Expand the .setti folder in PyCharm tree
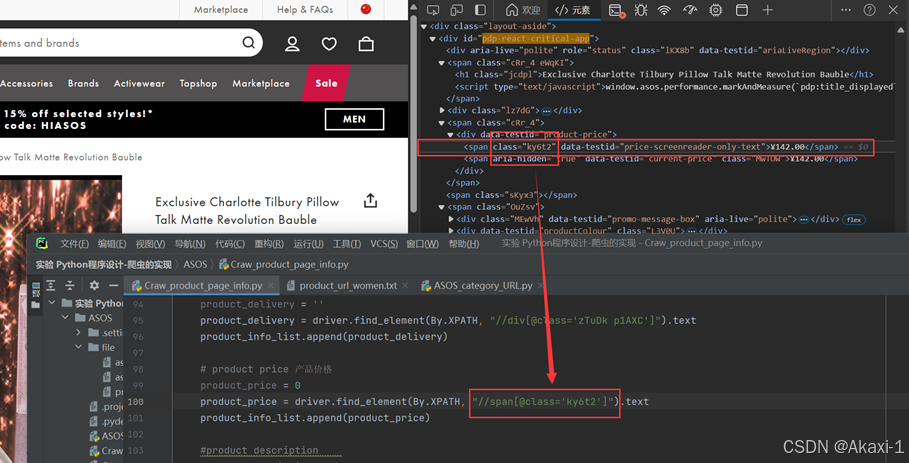The width and height of the screenshot is (909, 463). [x=78, y=333]
